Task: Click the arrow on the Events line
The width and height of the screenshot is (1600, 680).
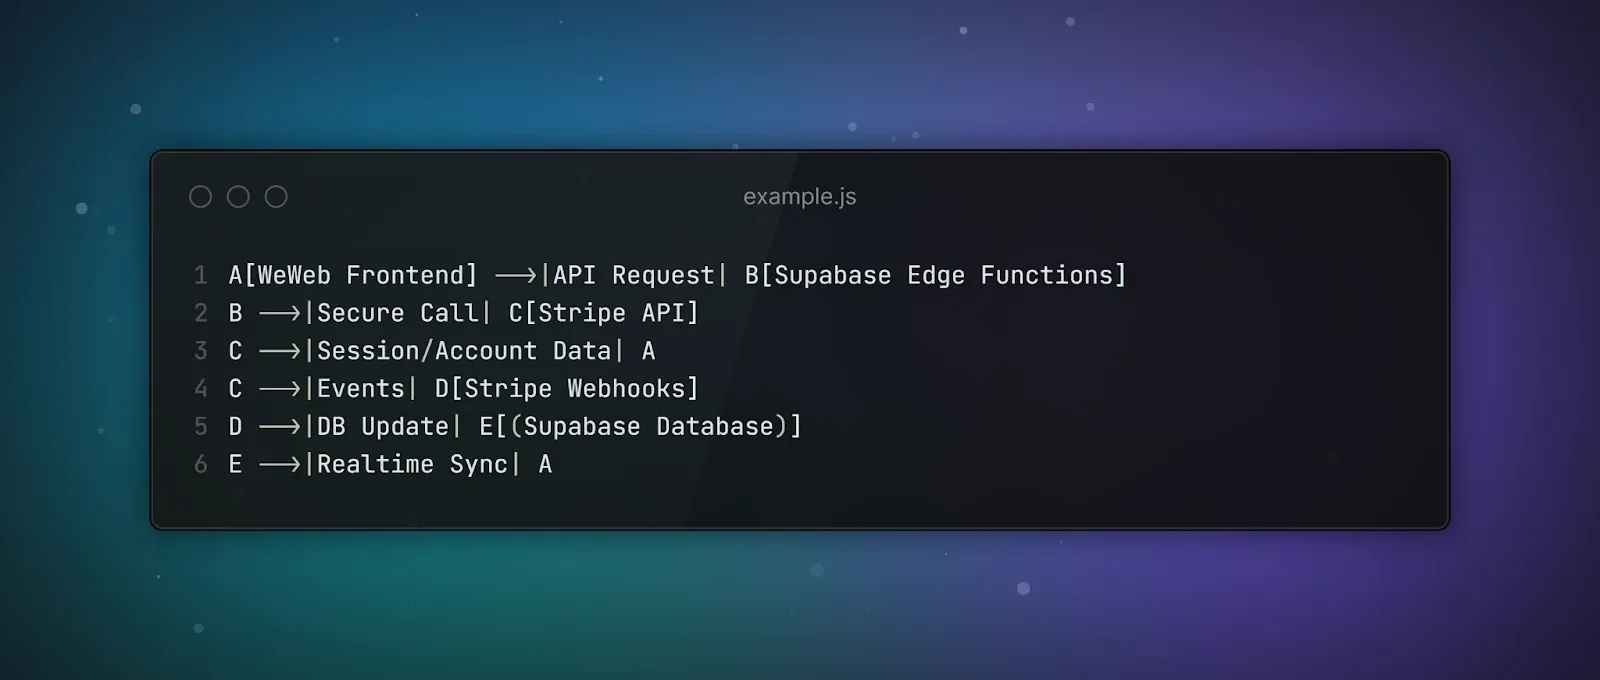Action: (280, 388)
